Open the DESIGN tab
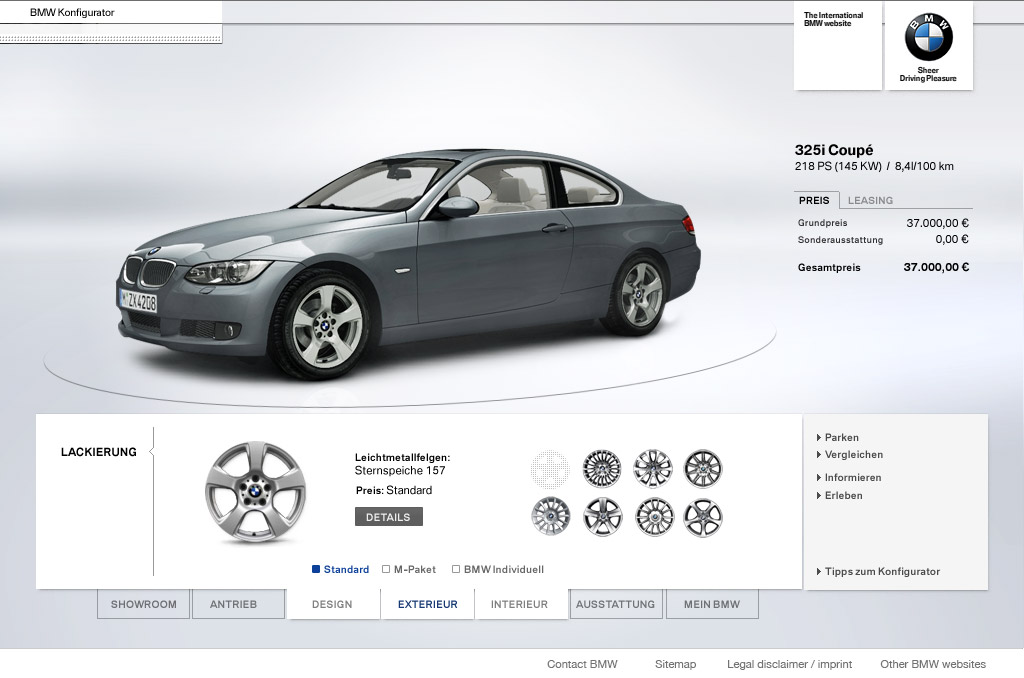Image resolution: width=1024 pixels, height=678 pixels. (332, 604)
